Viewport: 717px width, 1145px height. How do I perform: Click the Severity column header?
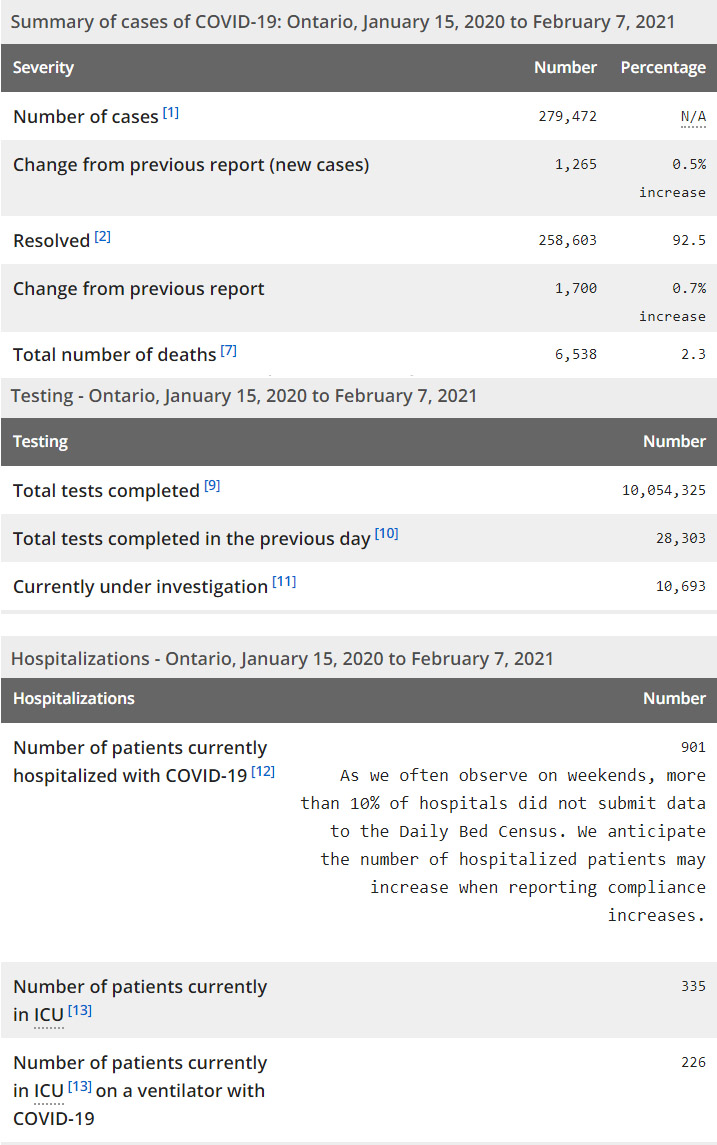click(x=43, y=68)
